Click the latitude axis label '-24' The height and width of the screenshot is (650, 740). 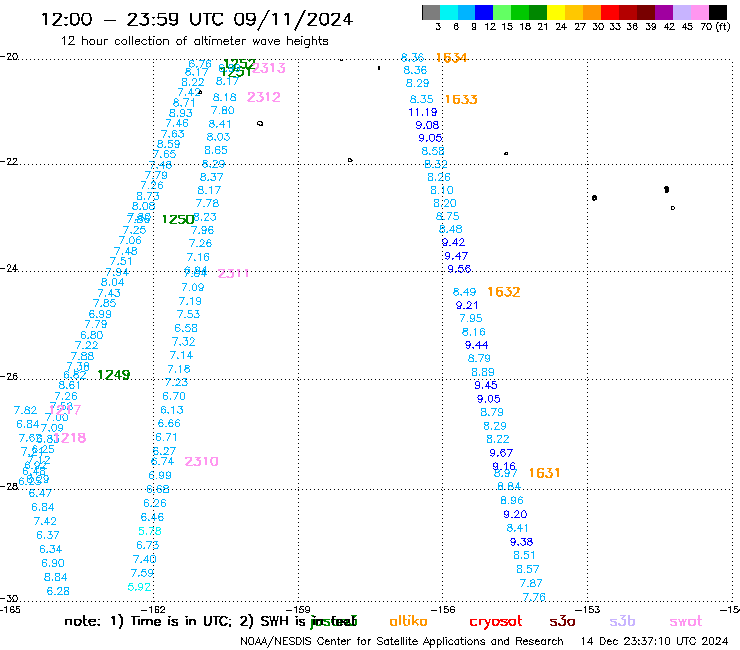click(9, 268)
